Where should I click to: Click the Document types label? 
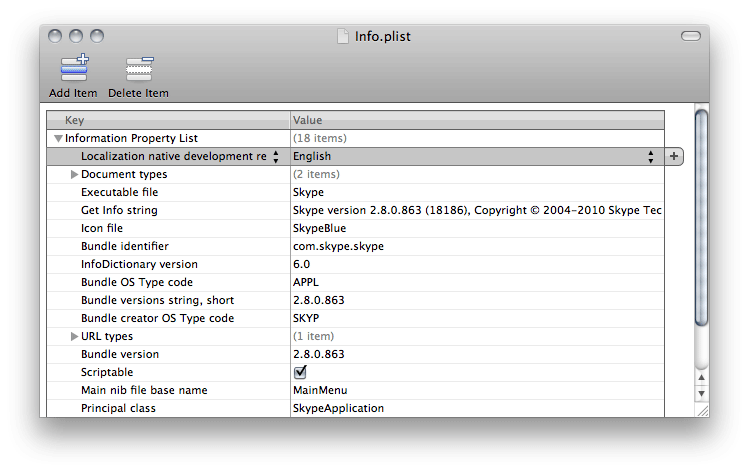pos(124,174)
